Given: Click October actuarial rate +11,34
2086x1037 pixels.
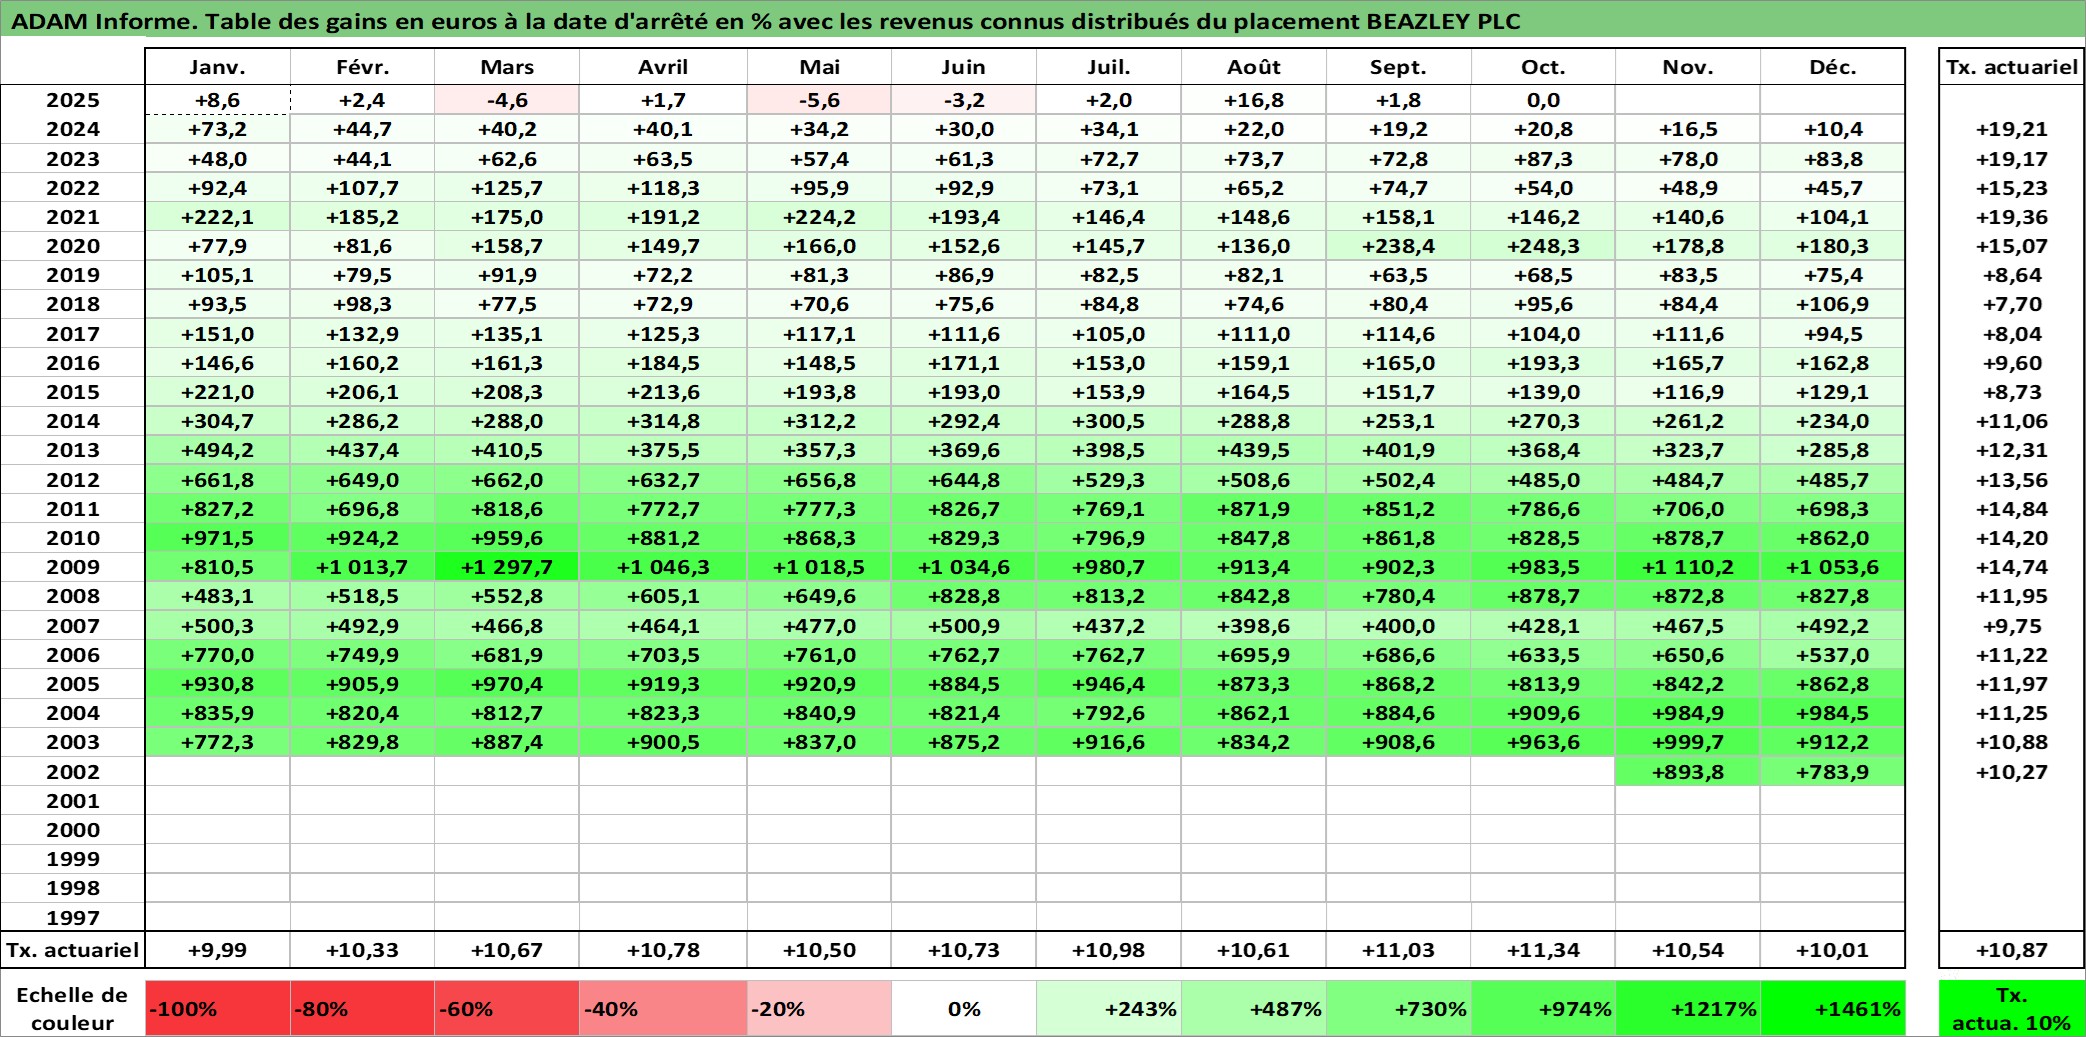Looking at the screenshot, I should tap(1543, 950).
